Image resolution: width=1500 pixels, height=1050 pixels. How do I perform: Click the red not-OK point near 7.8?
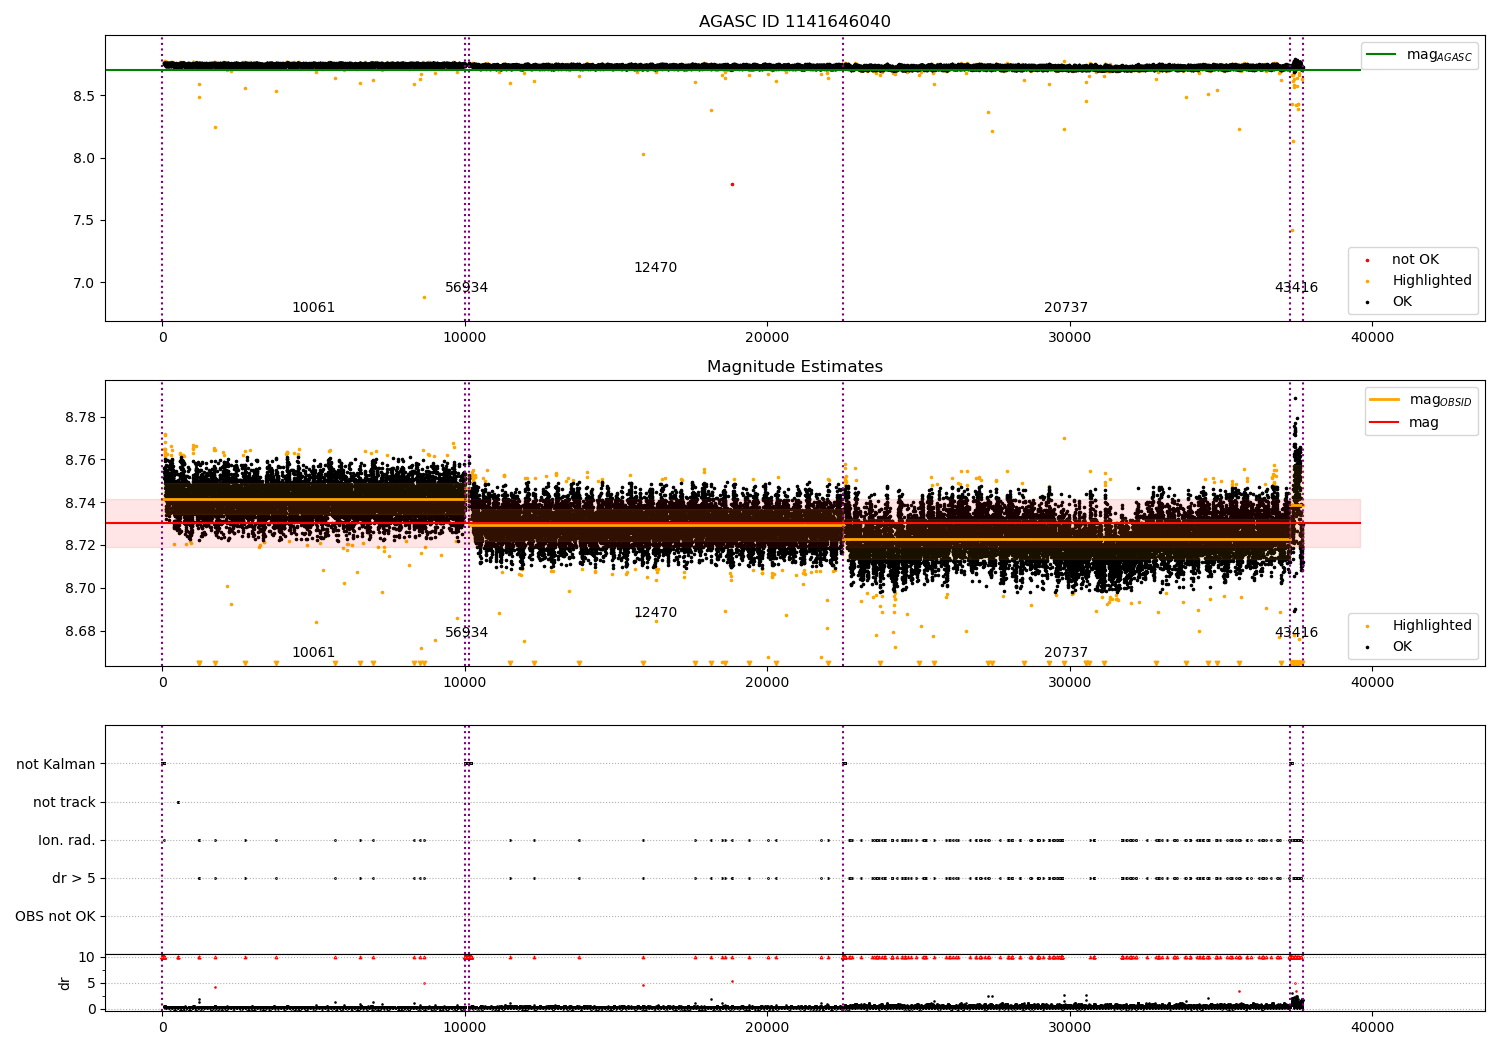[732, 184]
